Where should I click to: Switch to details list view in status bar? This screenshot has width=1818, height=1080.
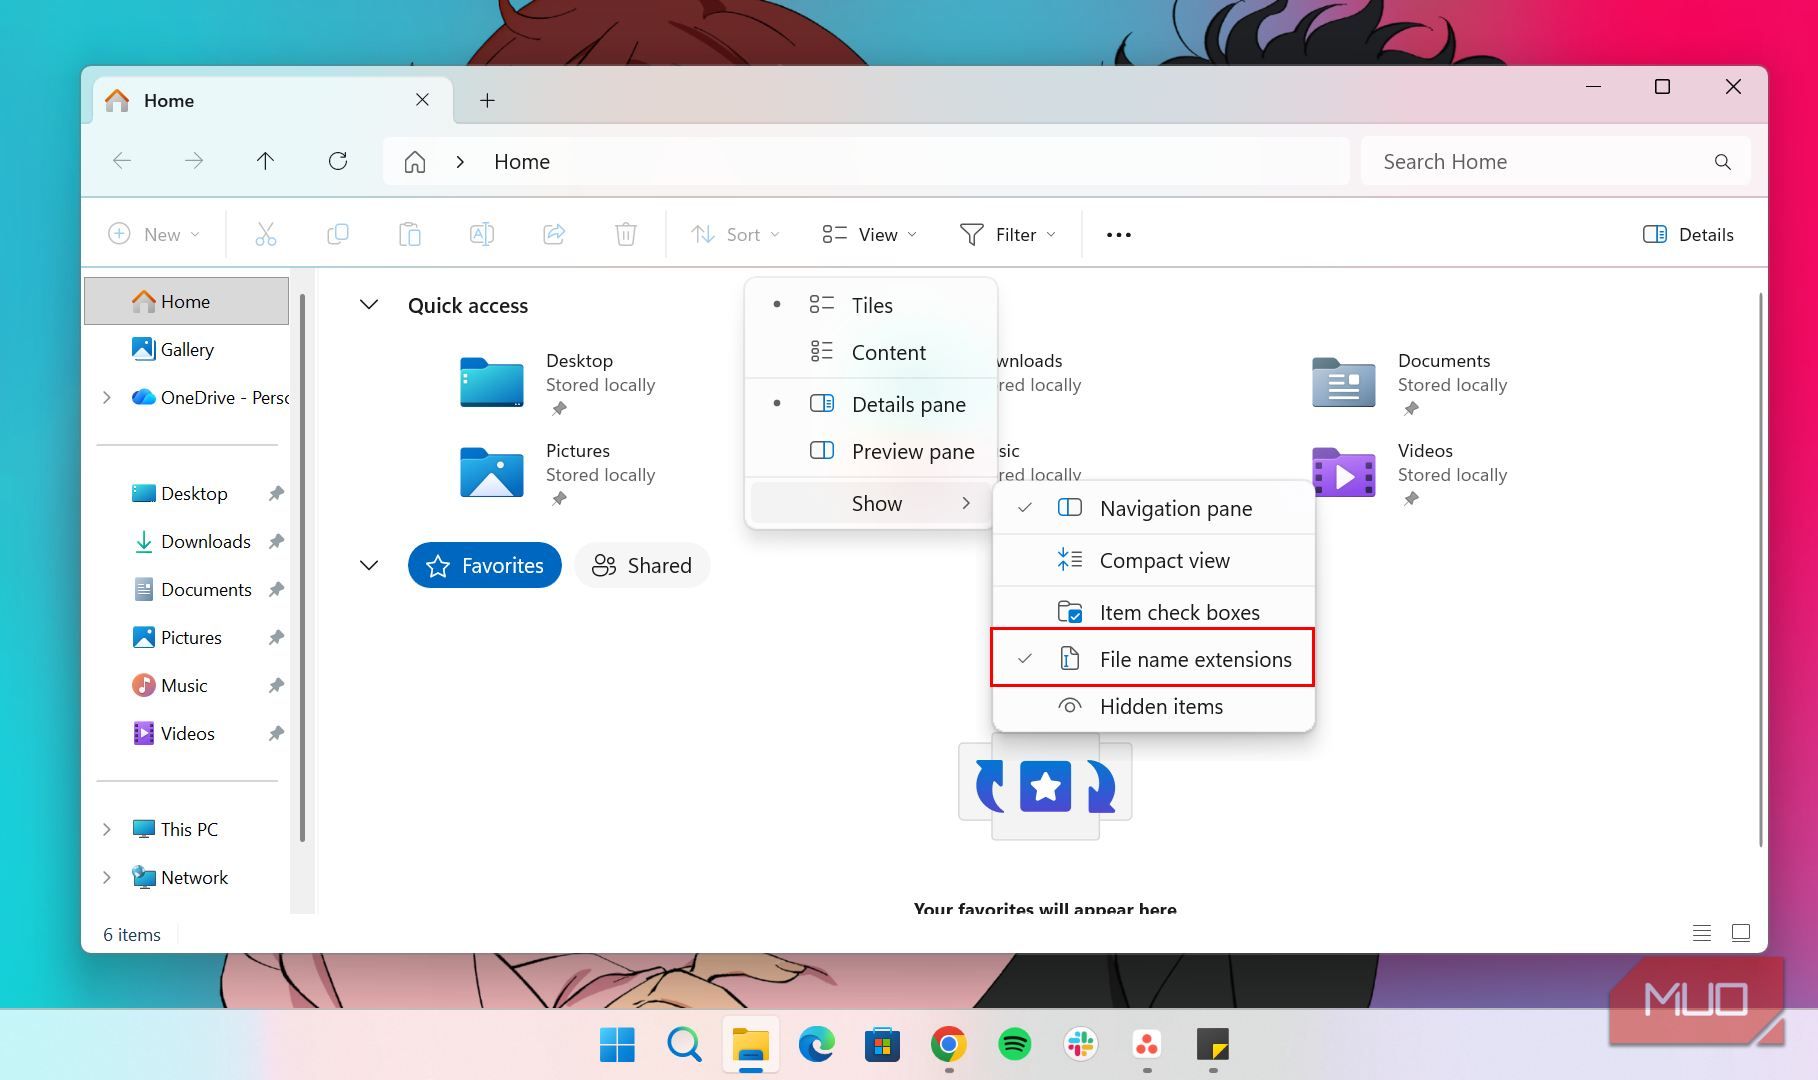[x=1702, y=933]
